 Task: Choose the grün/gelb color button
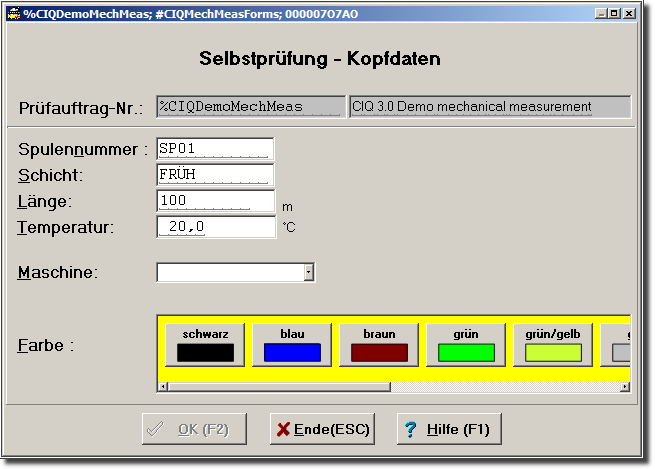pyautogui.click(x=553, y=344)
